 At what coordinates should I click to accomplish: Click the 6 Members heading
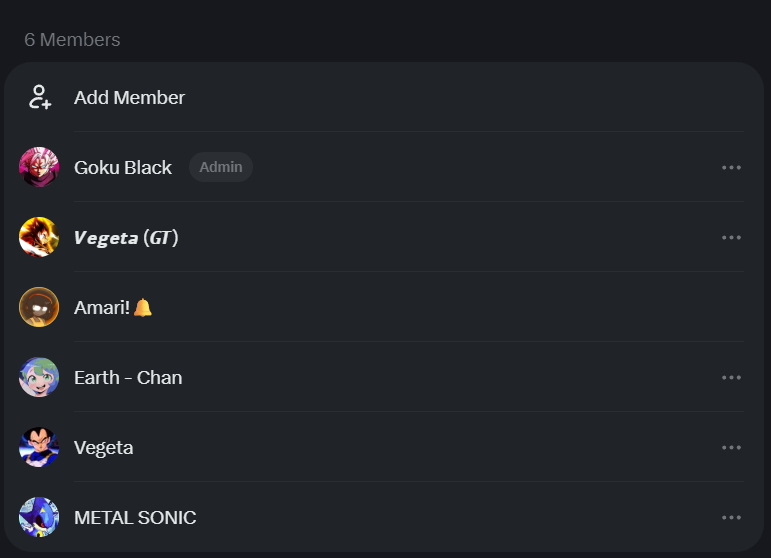(x=72, y=40)
